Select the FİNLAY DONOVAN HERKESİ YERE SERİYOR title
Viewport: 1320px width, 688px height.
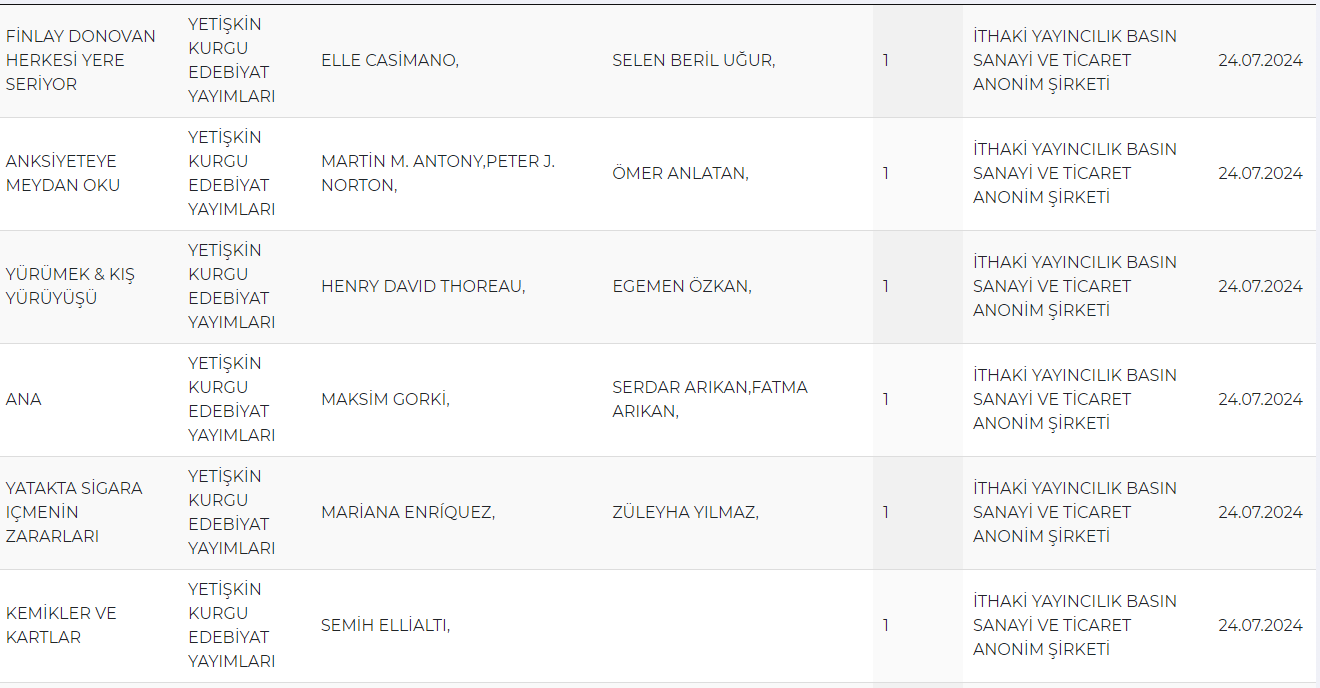pos(81,60)
